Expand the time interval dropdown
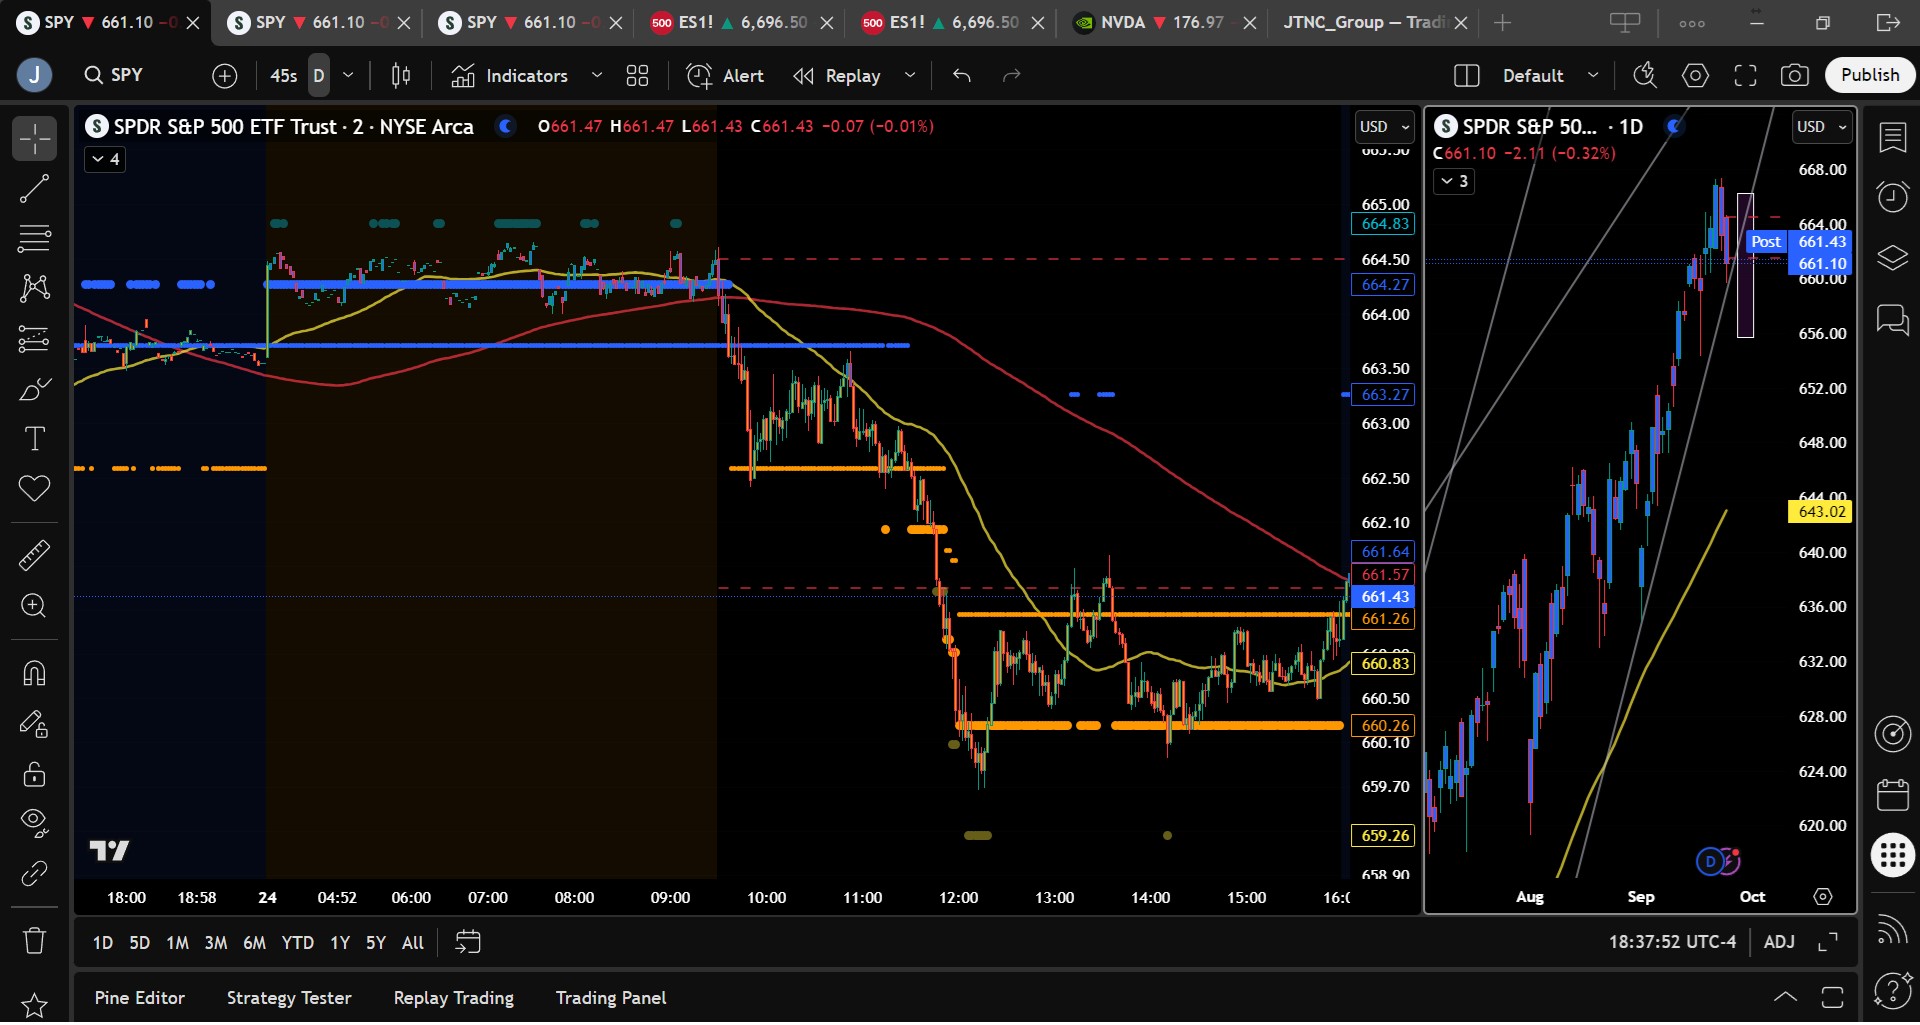This screenshot has height=1025, width=1920. point(348,76)
